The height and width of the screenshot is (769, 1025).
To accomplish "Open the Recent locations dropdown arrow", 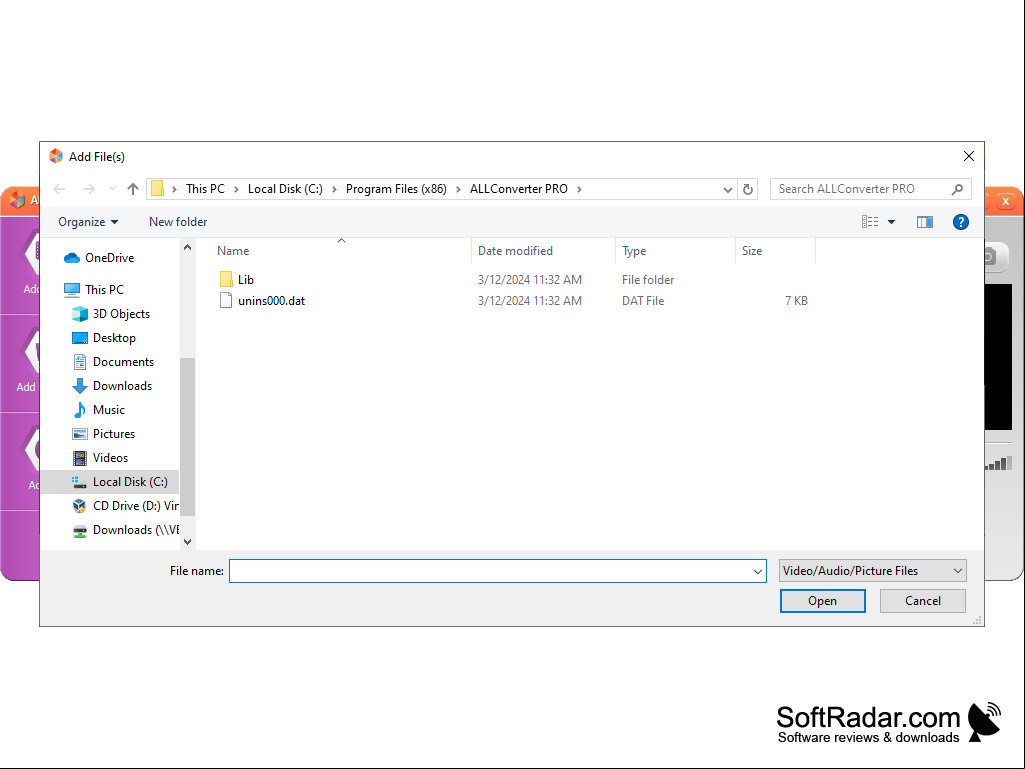I will point(112,189).
